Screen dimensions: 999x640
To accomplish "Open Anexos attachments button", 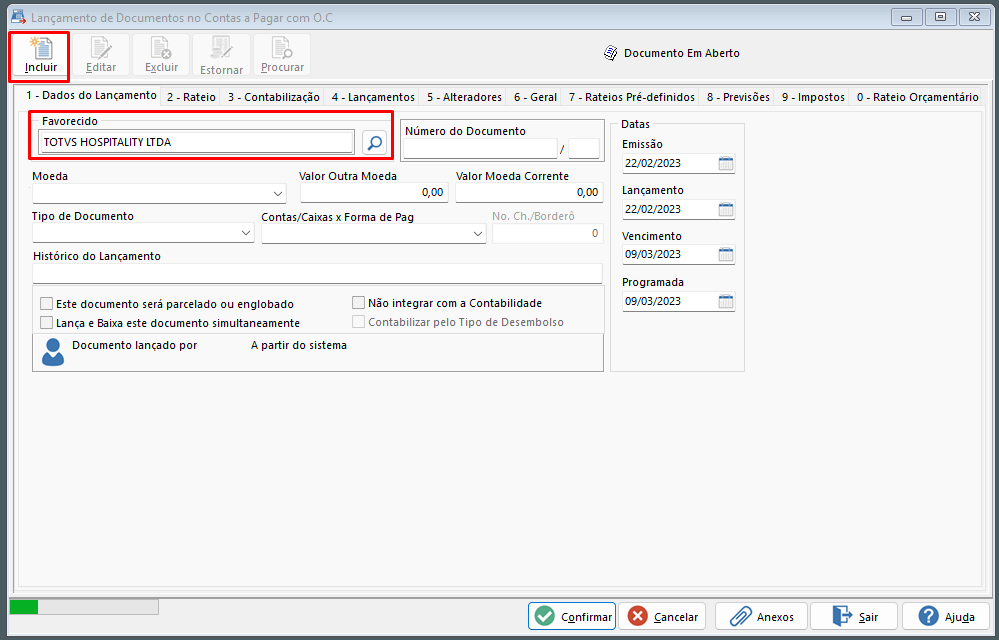I will click(x=761, y=616).
